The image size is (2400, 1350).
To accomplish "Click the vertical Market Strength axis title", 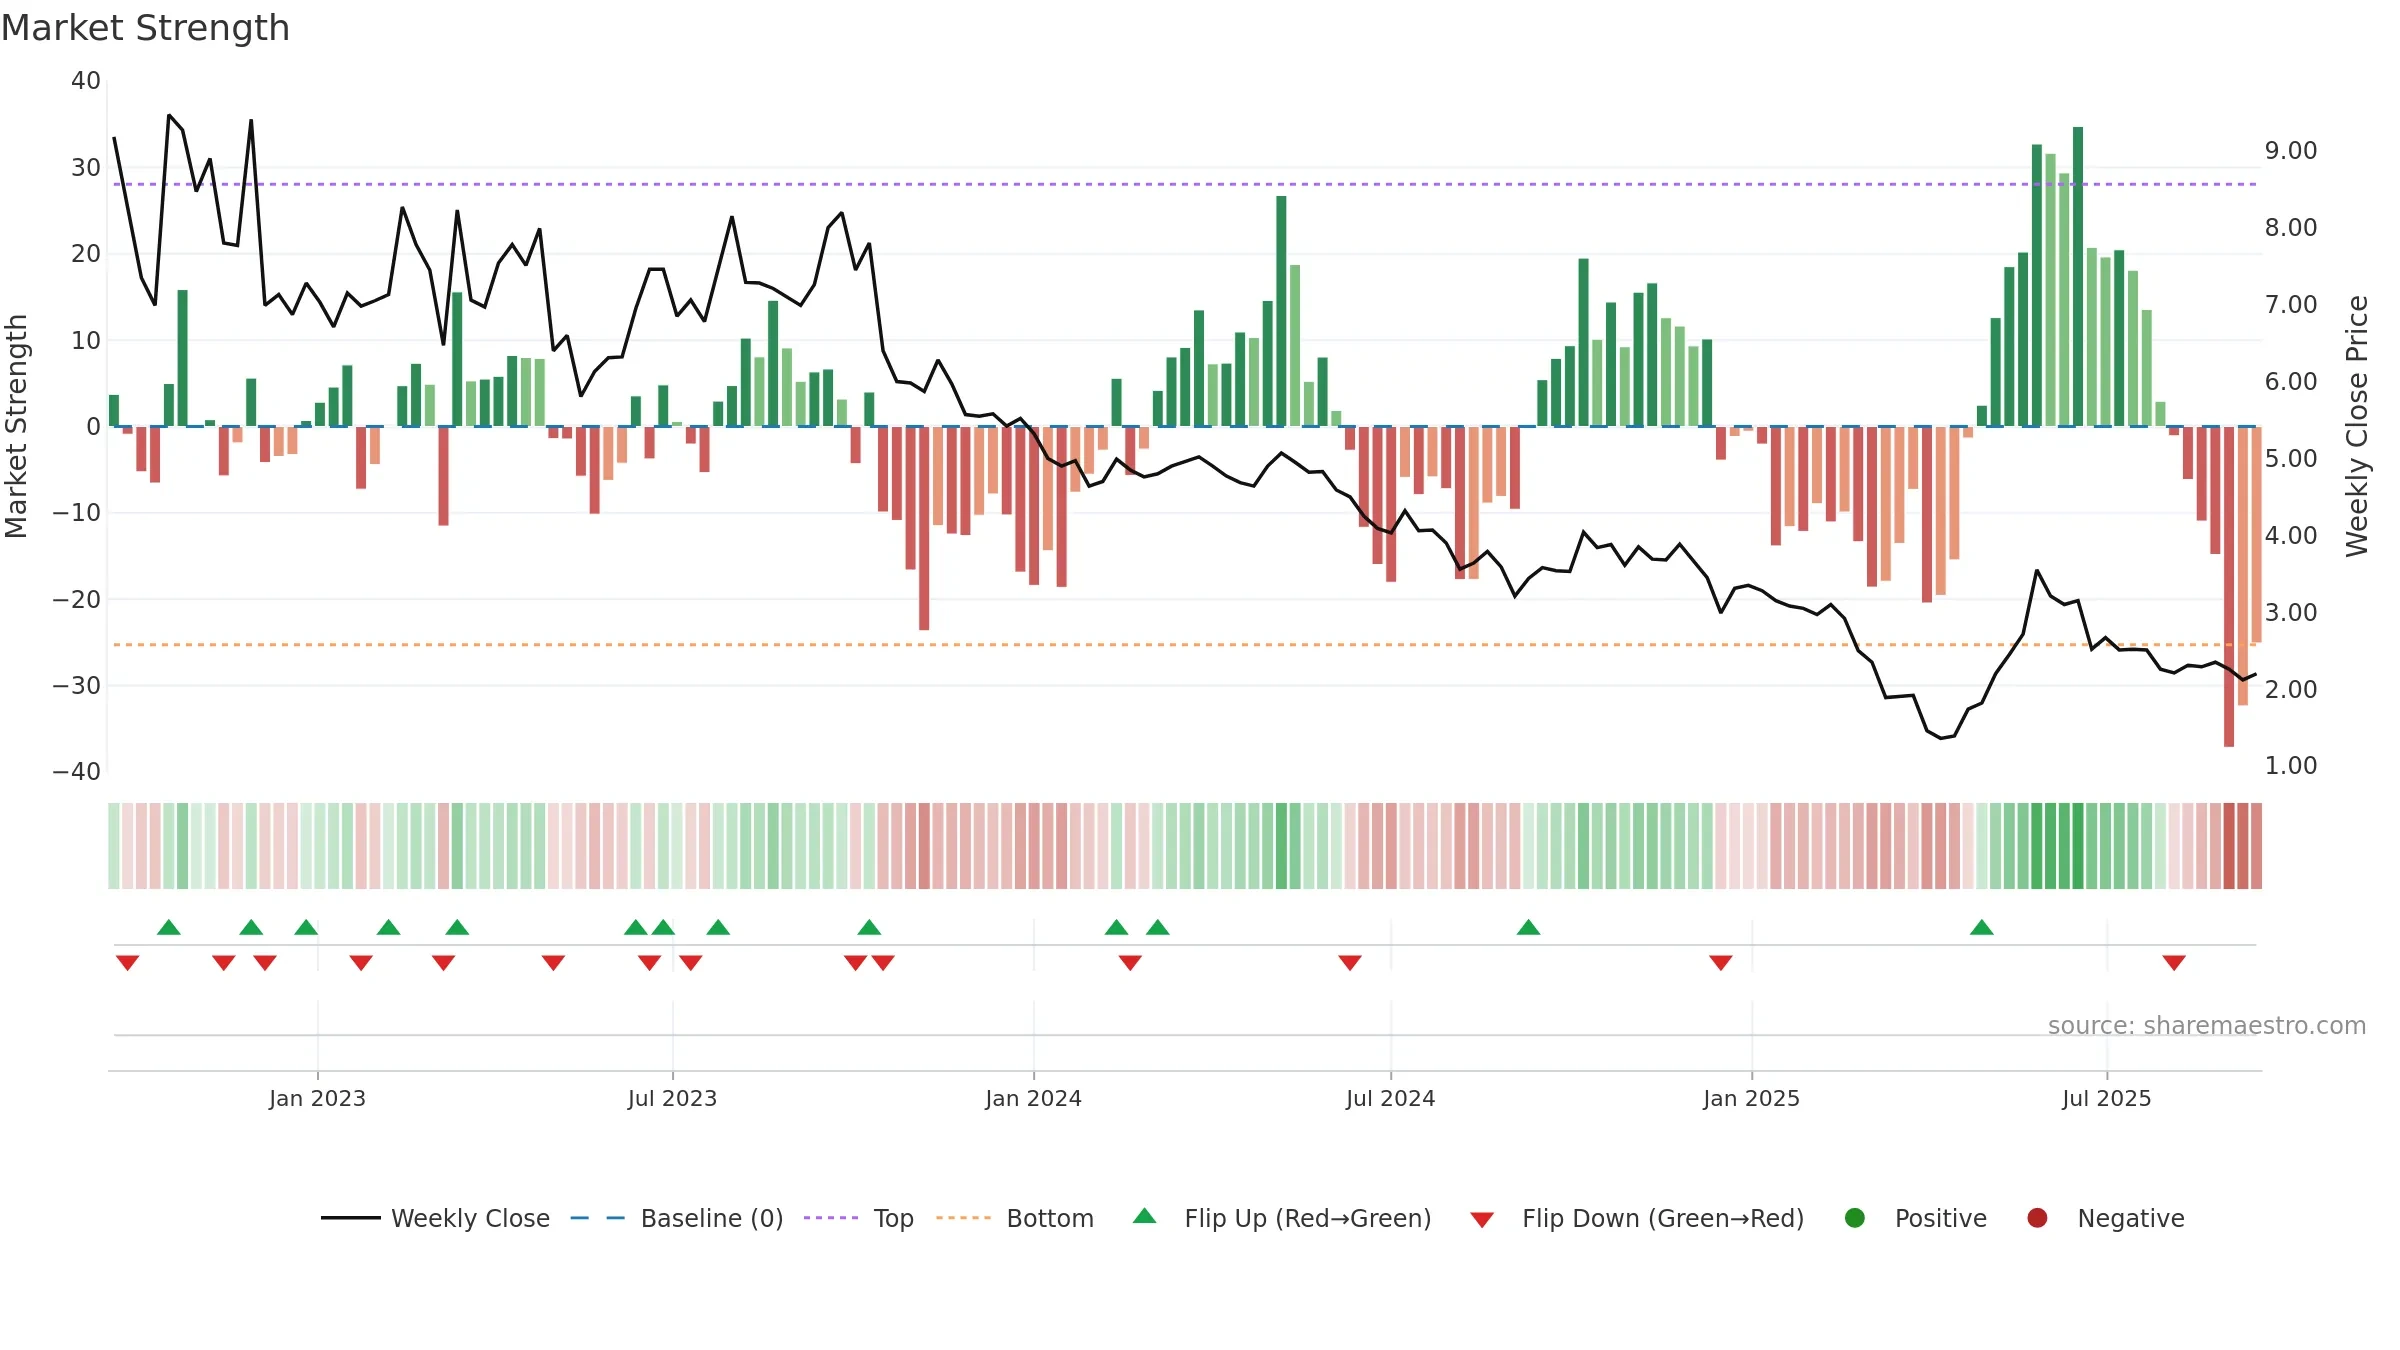I will 16,426.
